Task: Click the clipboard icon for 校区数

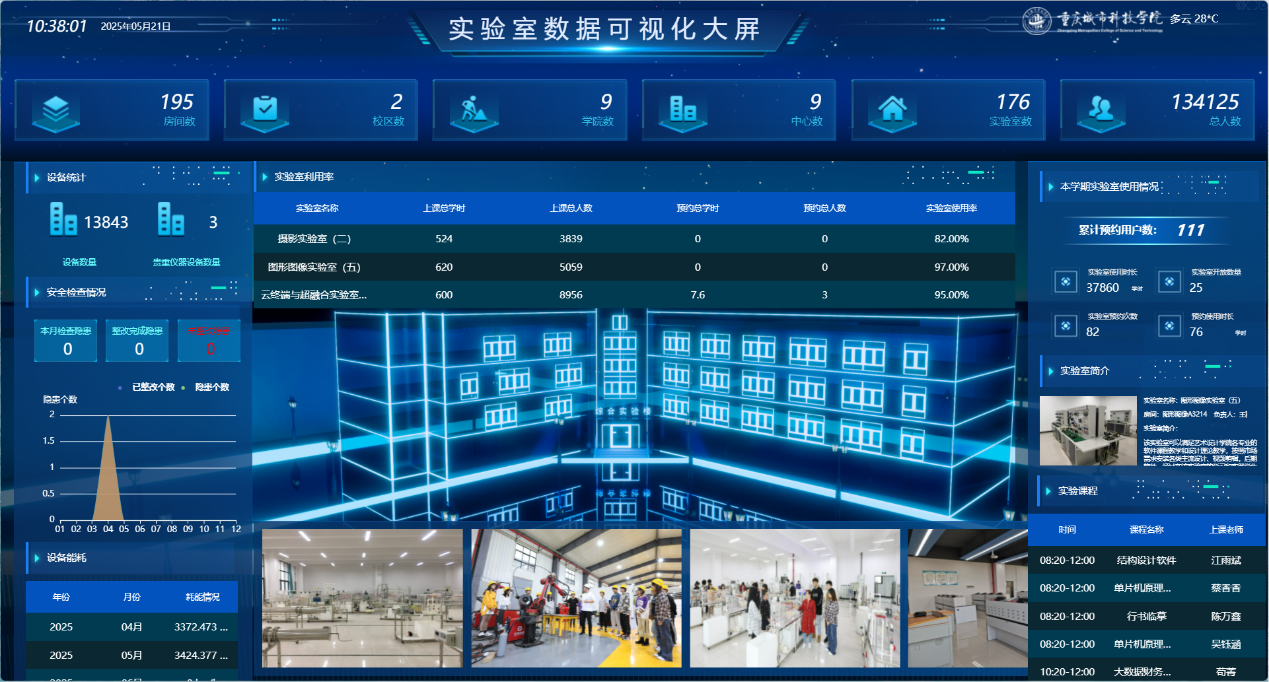Action: pyautogui.click(x=265, y=110)
